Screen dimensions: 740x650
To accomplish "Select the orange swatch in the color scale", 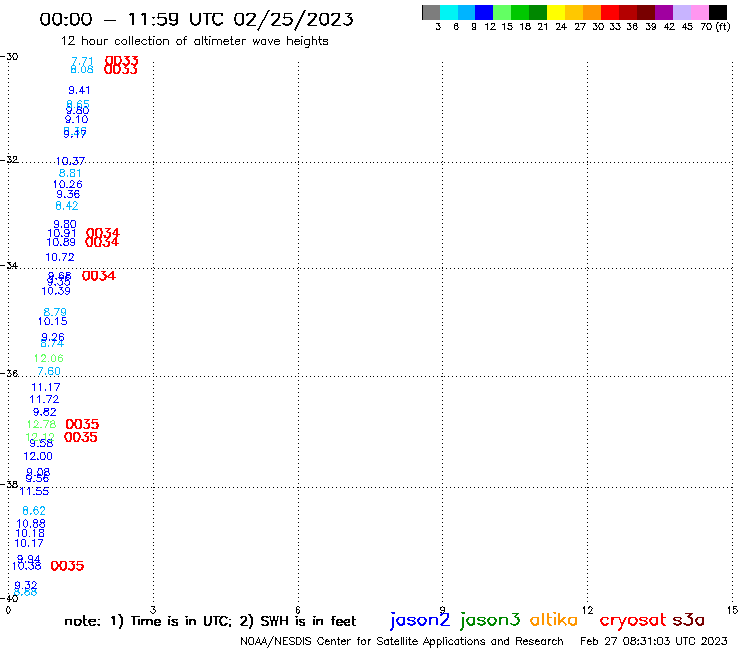I will click(x=592, y=12).
